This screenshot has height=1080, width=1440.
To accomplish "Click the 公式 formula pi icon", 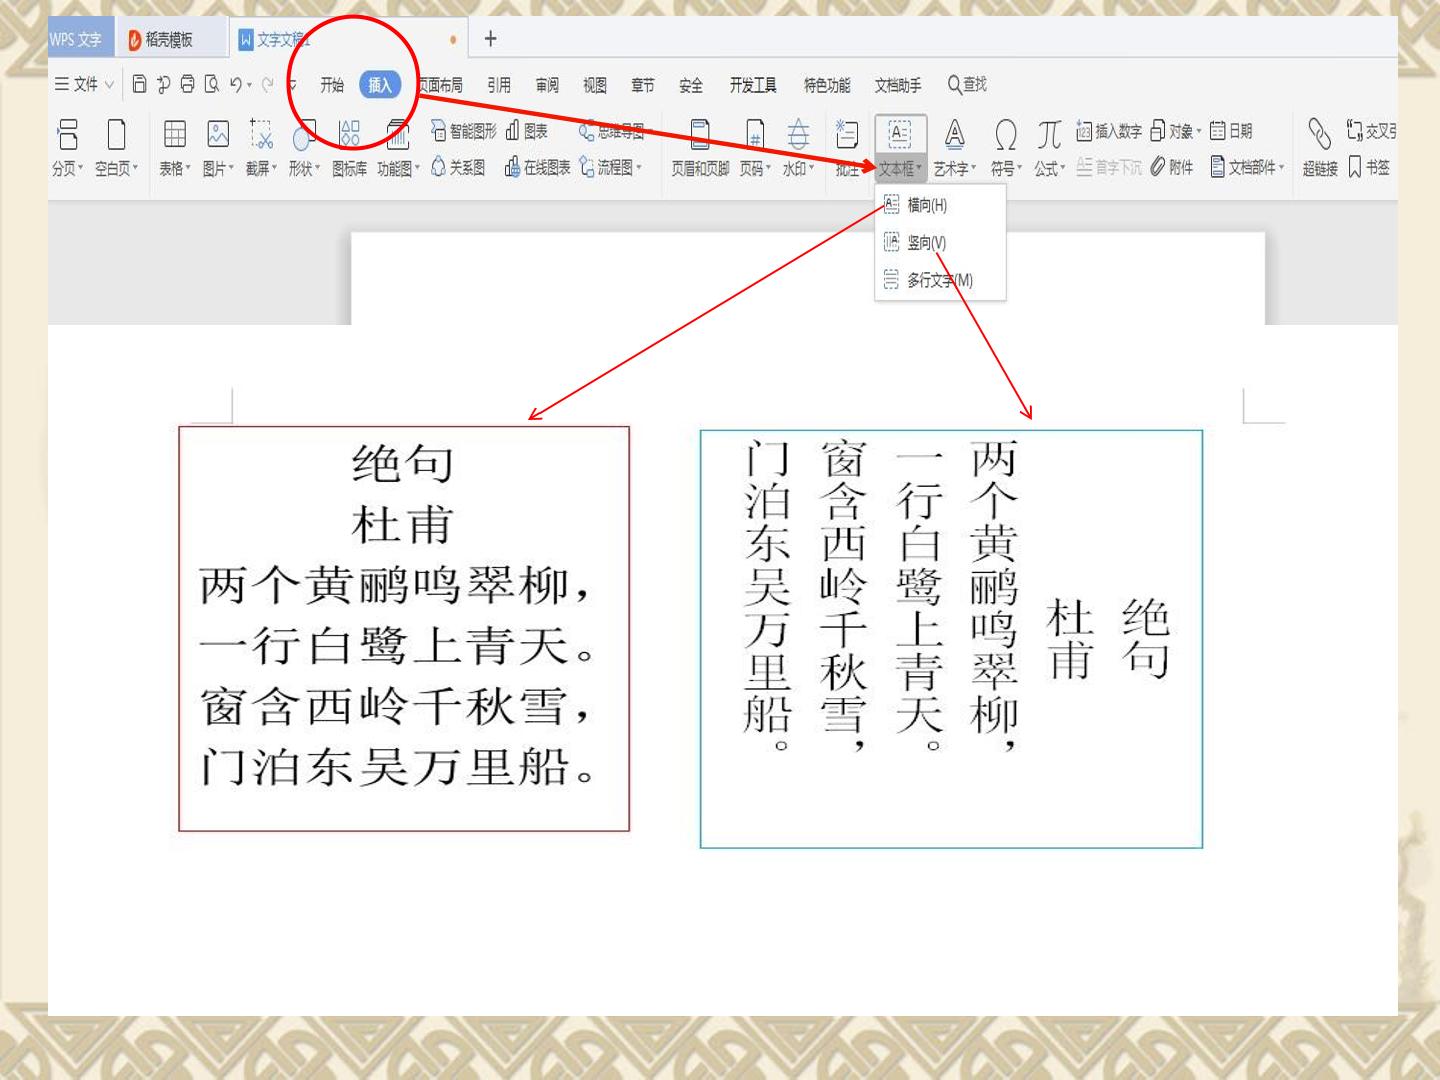I will [1049, 134].
